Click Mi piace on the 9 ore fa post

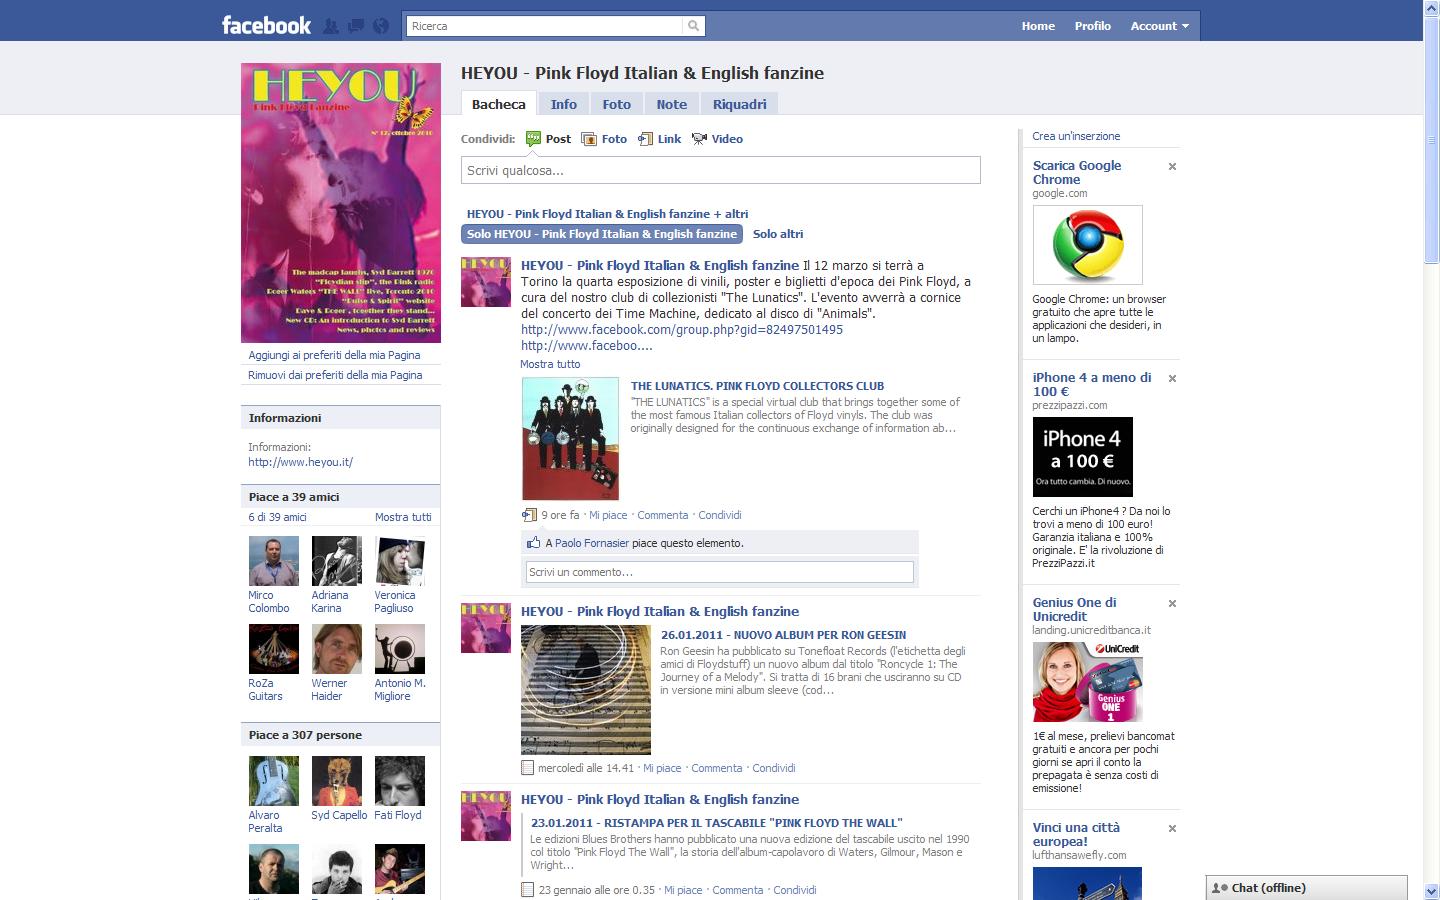pyautogui.click(x=608, y=515)
